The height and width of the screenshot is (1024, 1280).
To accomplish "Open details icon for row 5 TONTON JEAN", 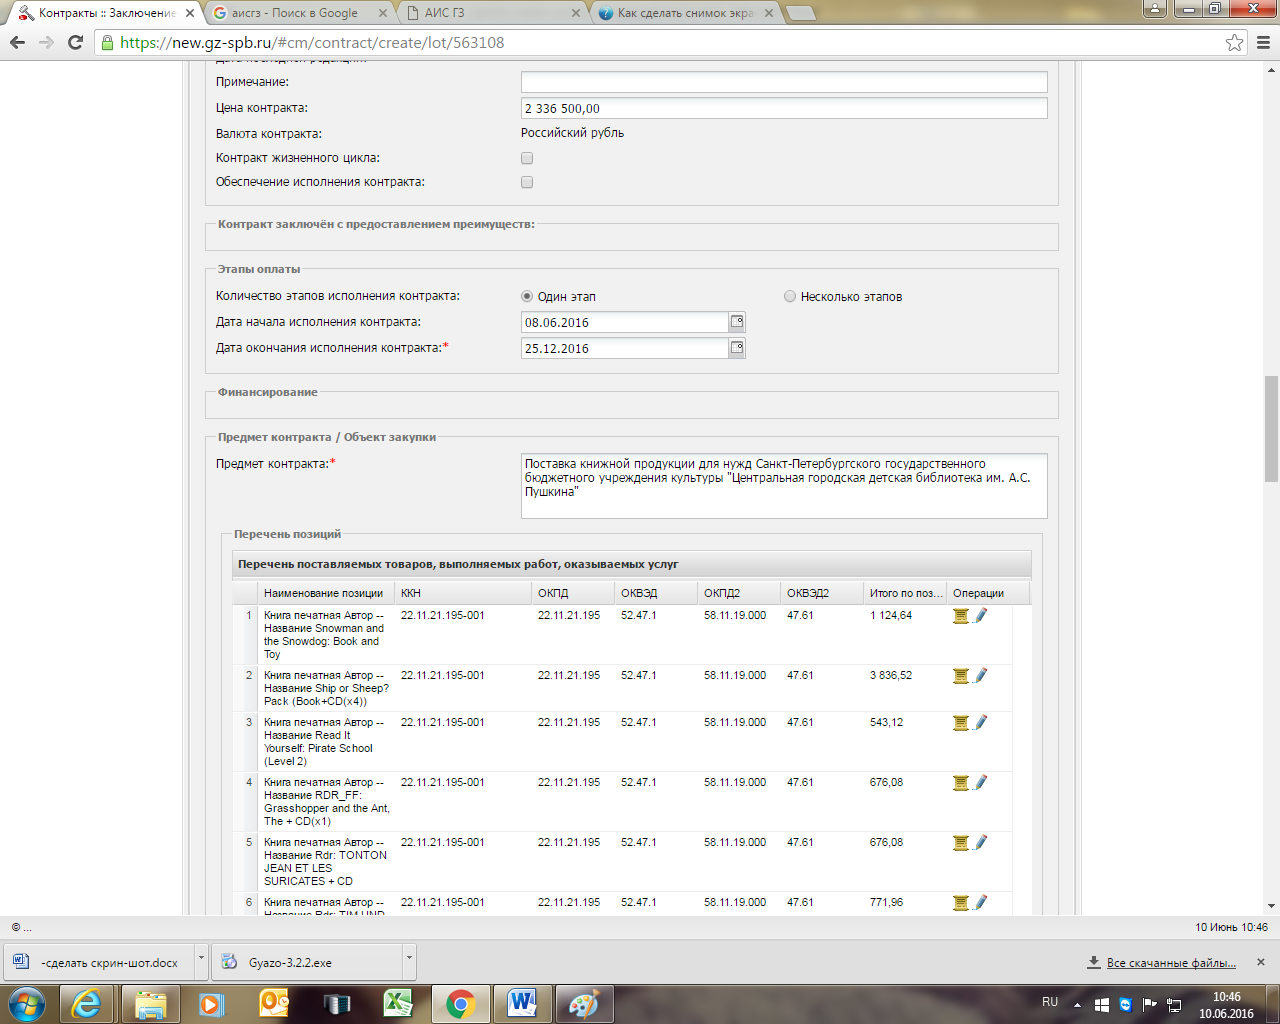I will 961,843.
